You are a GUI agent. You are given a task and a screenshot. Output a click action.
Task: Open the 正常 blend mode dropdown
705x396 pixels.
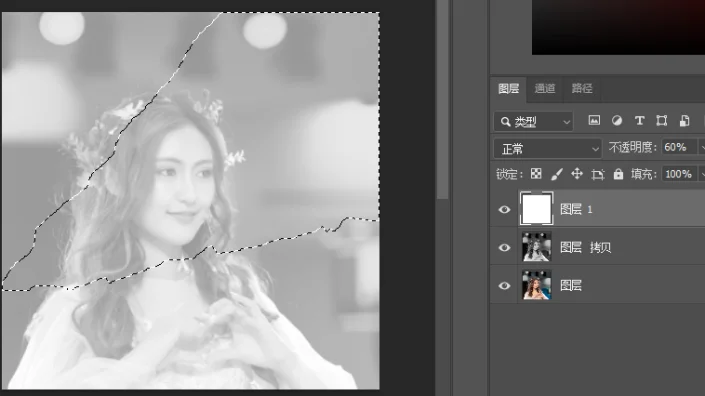(548, 148)
